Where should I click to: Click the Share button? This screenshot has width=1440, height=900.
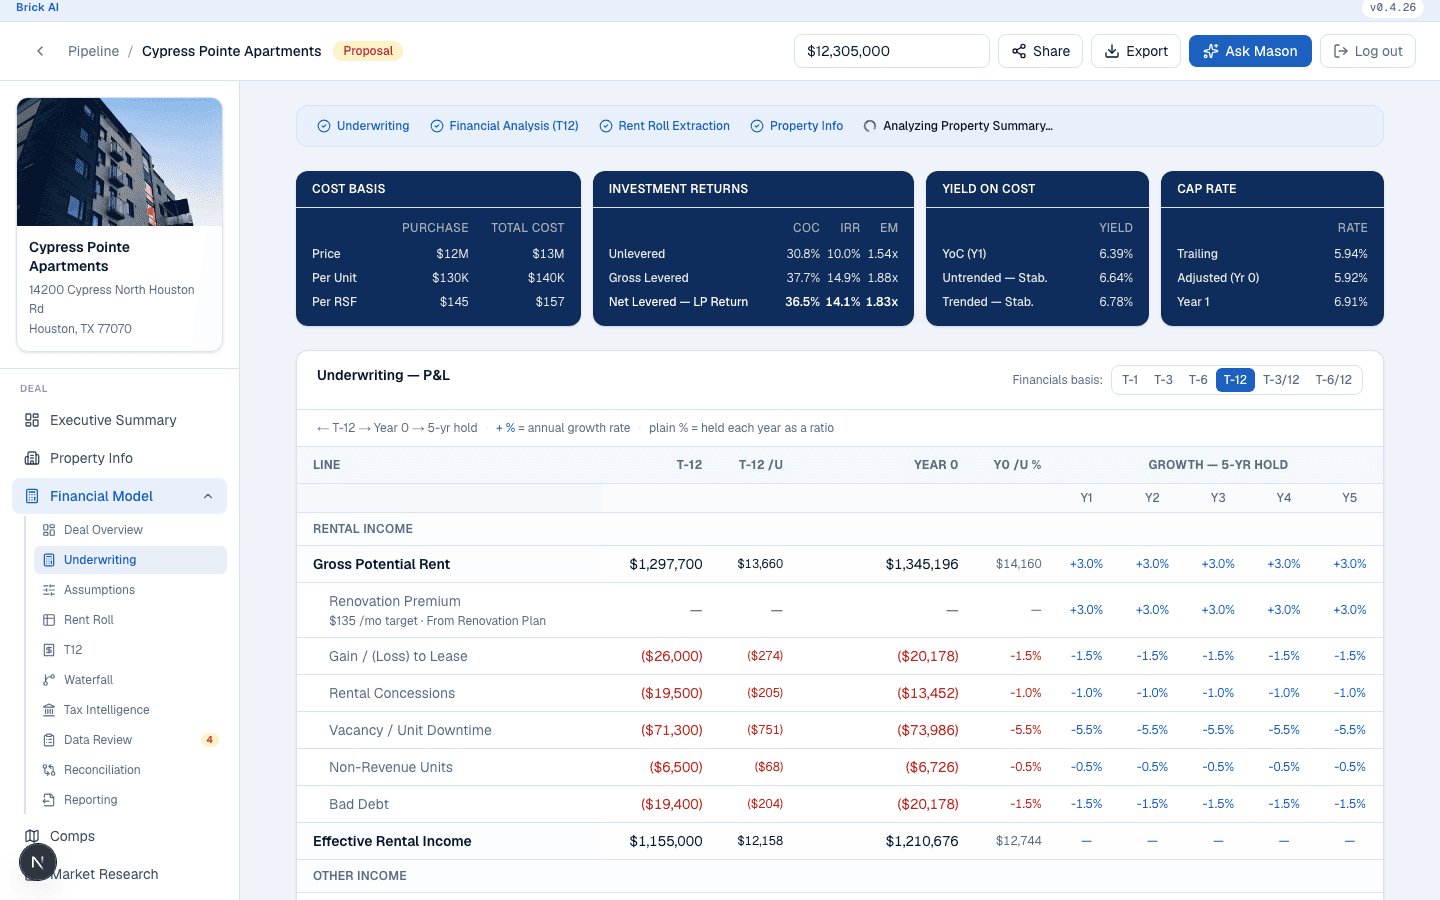coord(1040,51)
